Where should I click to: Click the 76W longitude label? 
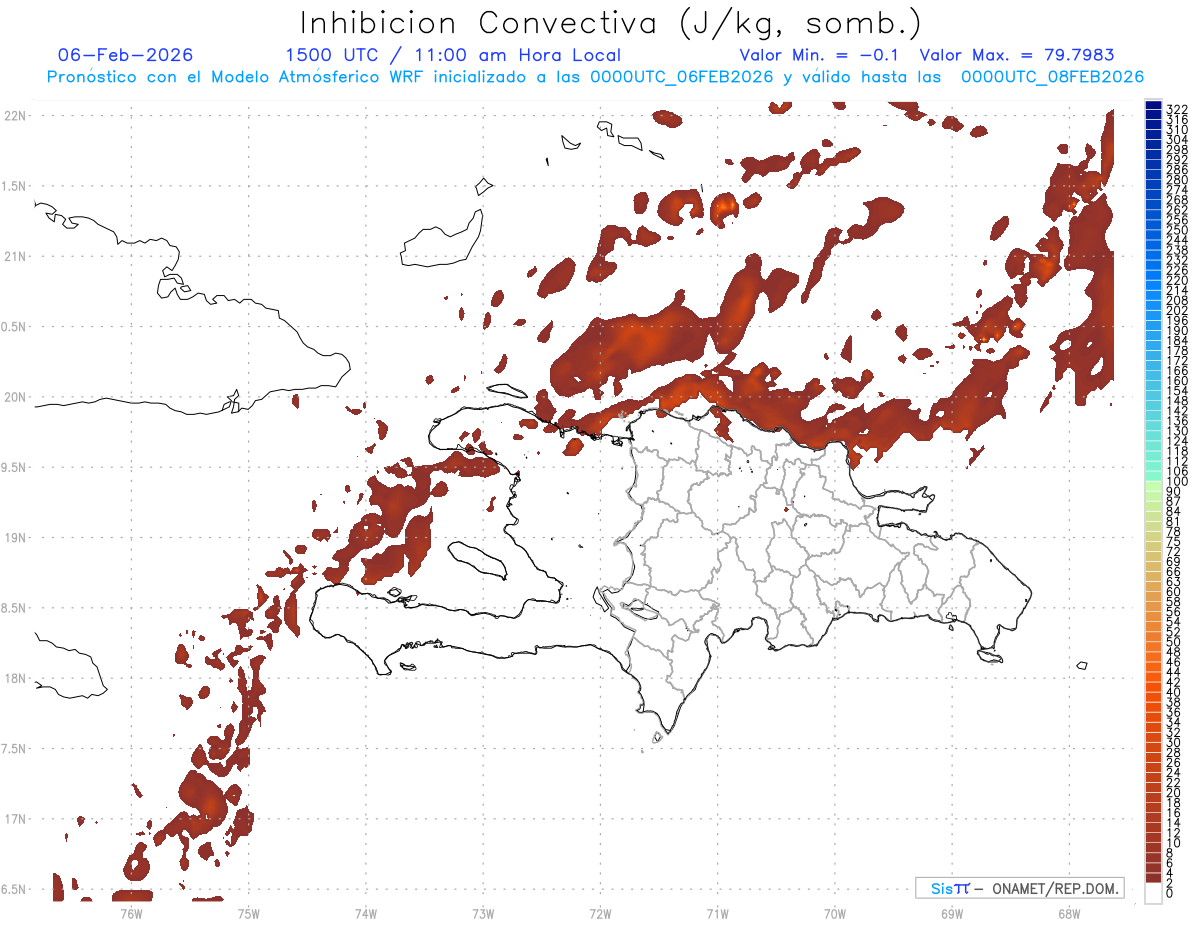point(131,913)
